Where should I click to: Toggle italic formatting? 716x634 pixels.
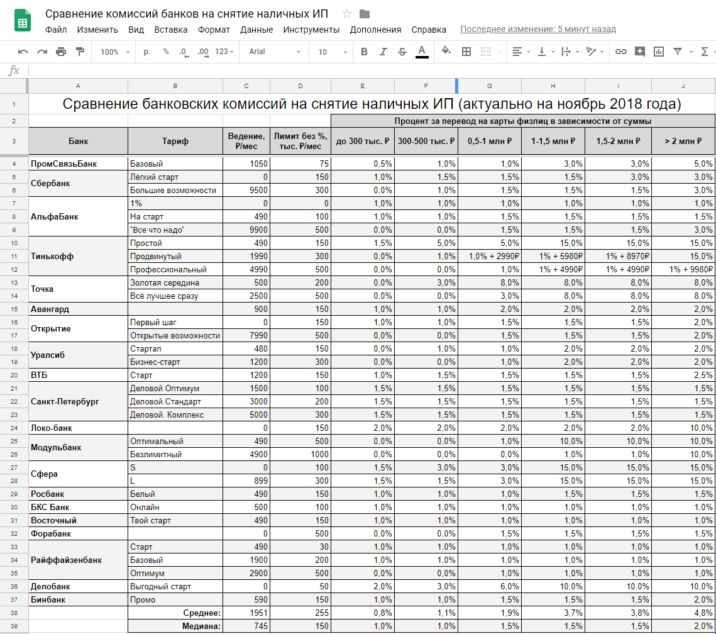383,52
